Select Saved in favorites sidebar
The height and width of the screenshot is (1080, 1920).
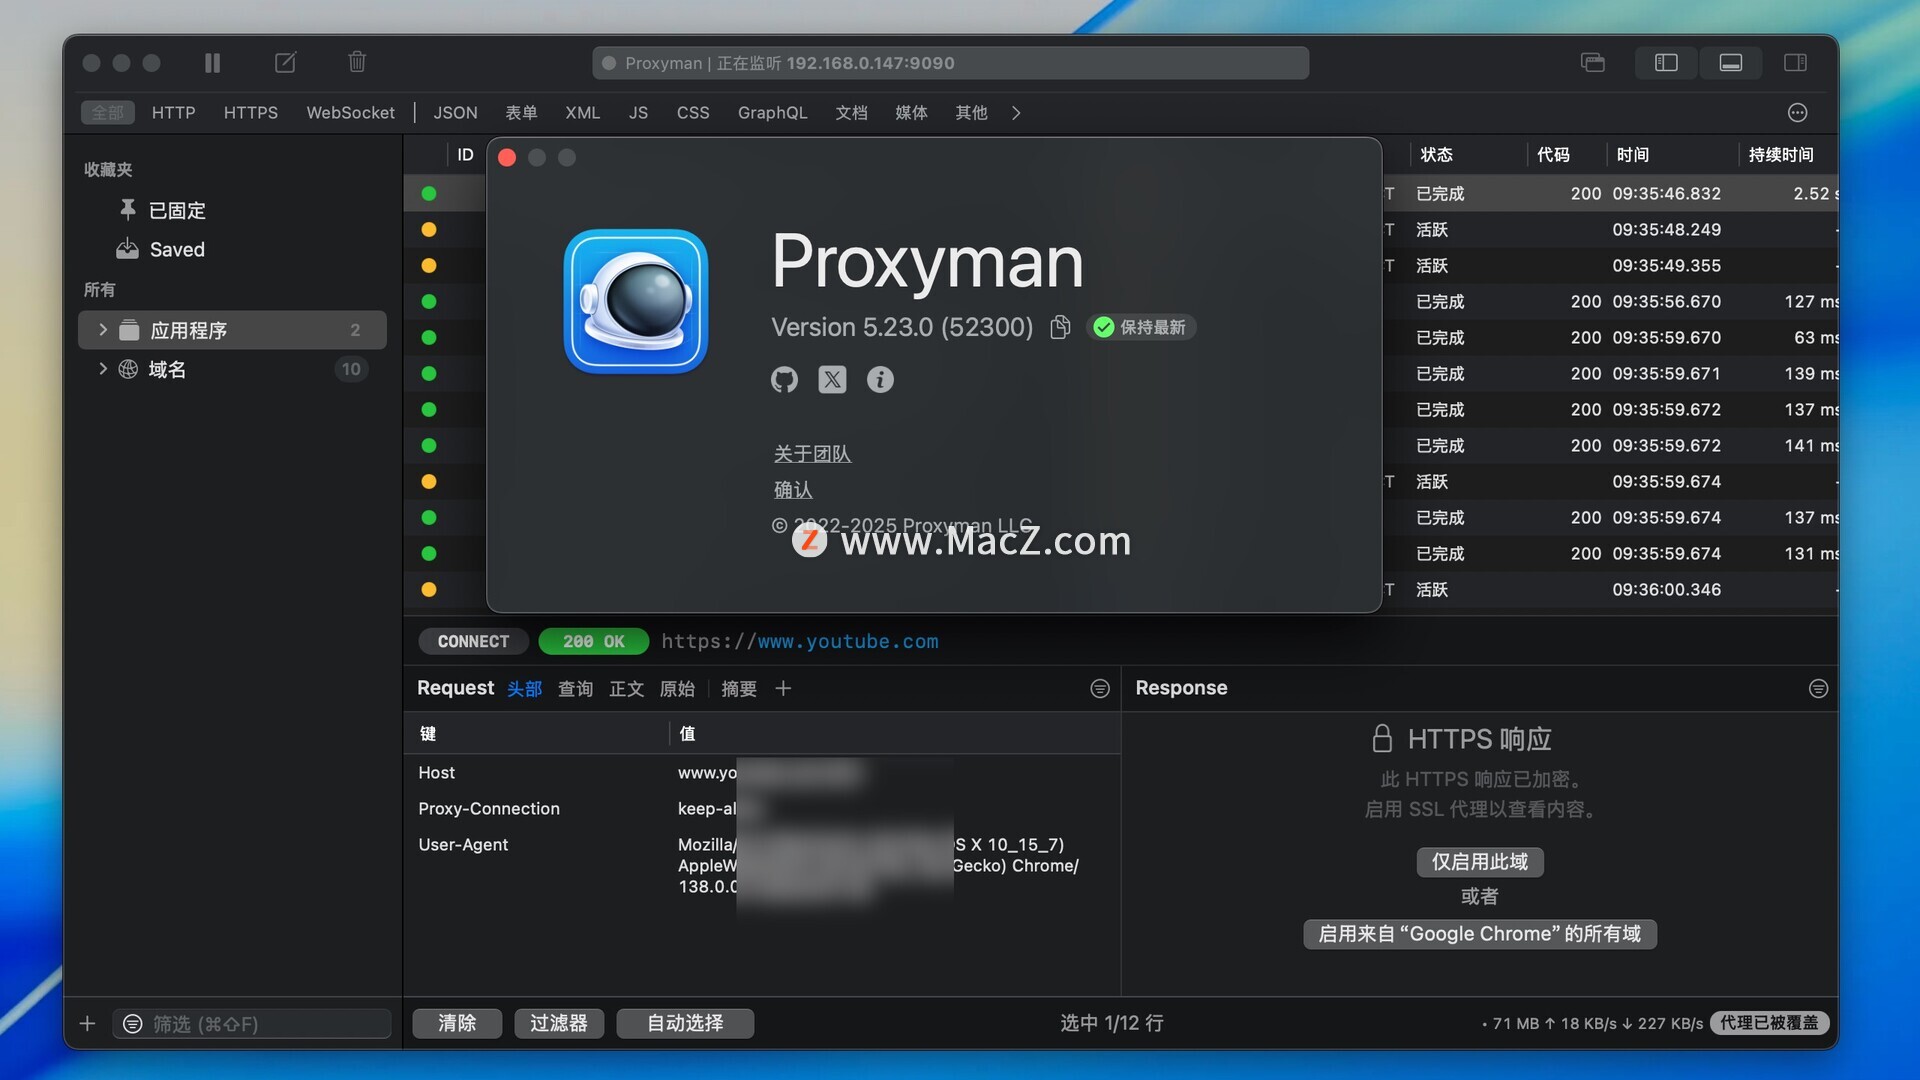177,250
